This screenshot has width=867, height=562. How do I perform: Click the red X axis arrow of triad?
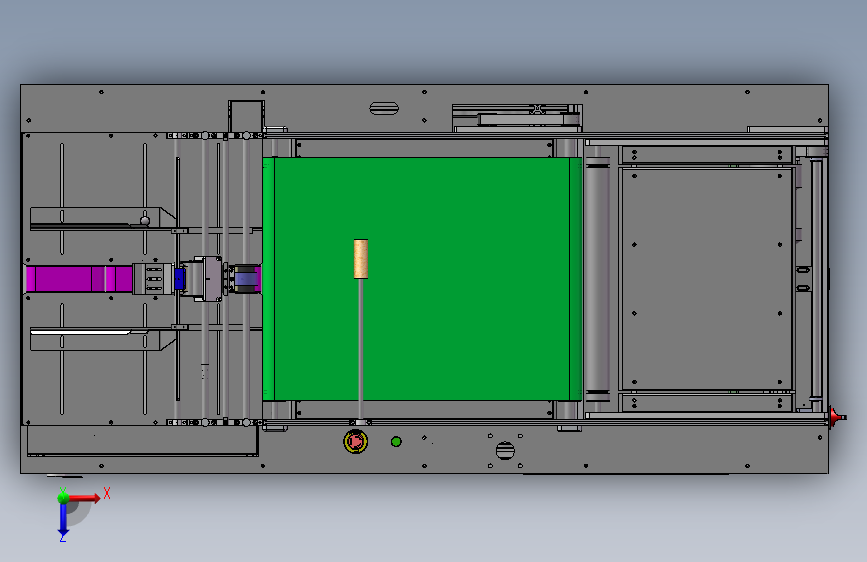[x=84, y=498]
